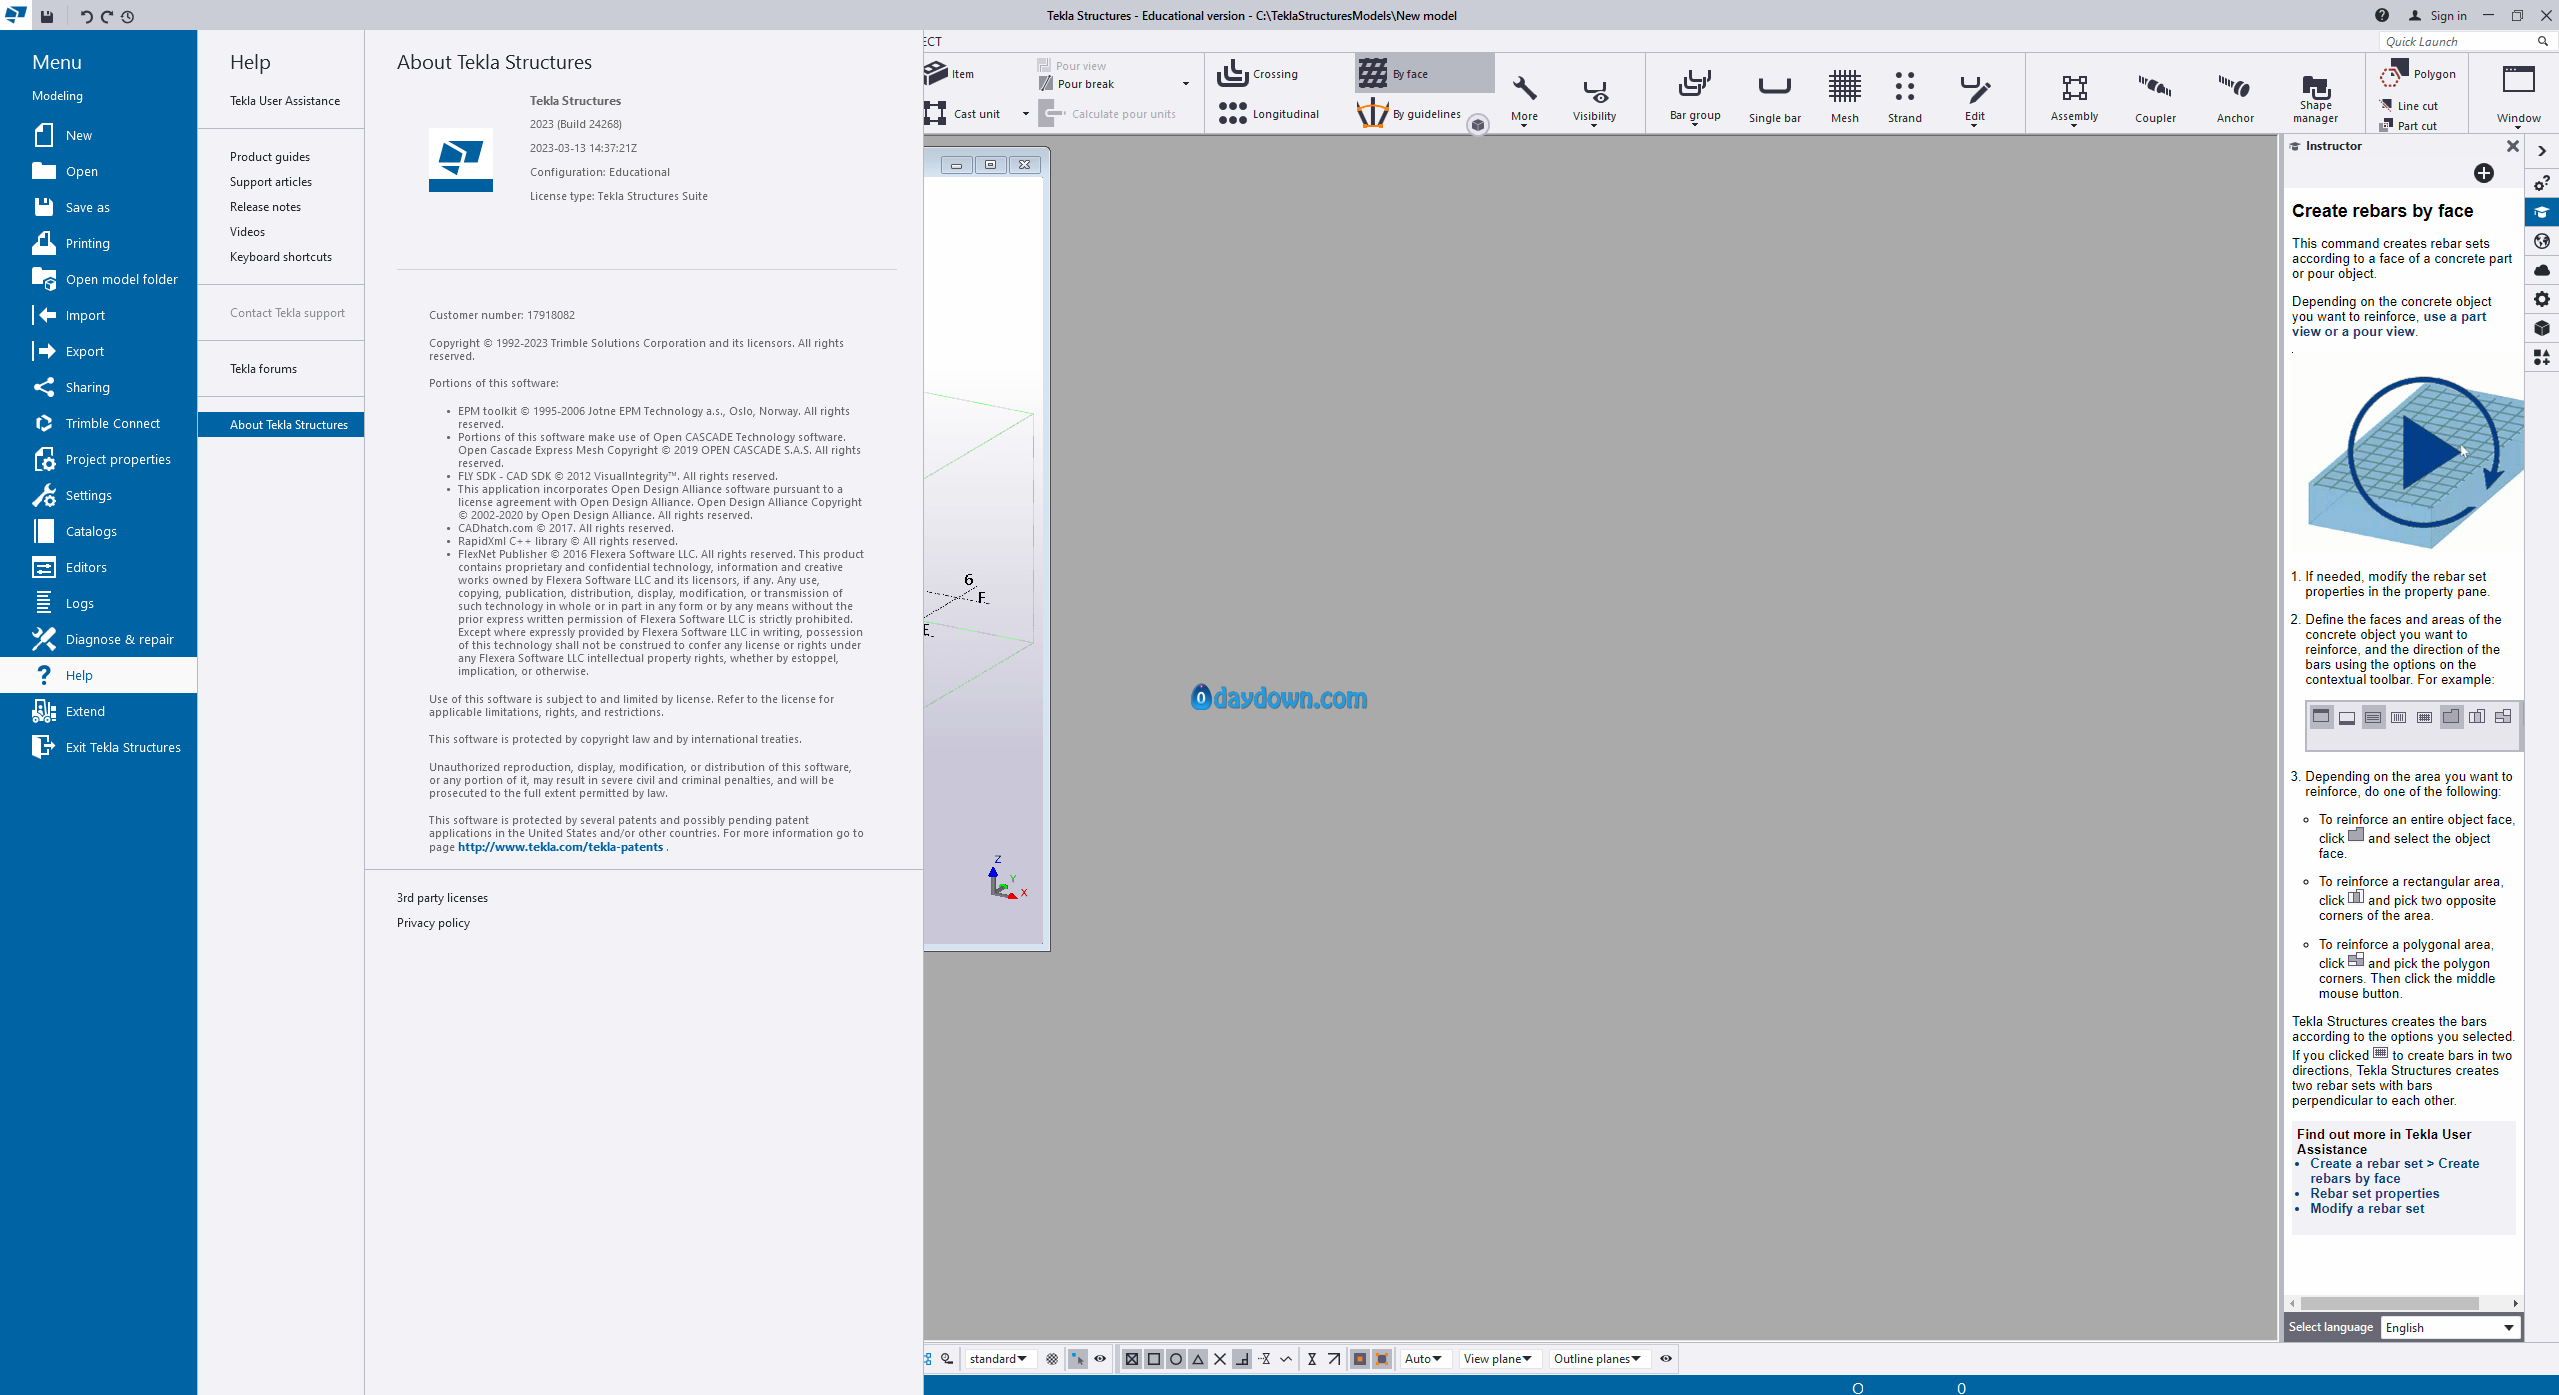This screenshot has width=2559, height=1395.
Task: Toggle the orange-cornered geometry point switch
Action: tap(1382, 1359)
